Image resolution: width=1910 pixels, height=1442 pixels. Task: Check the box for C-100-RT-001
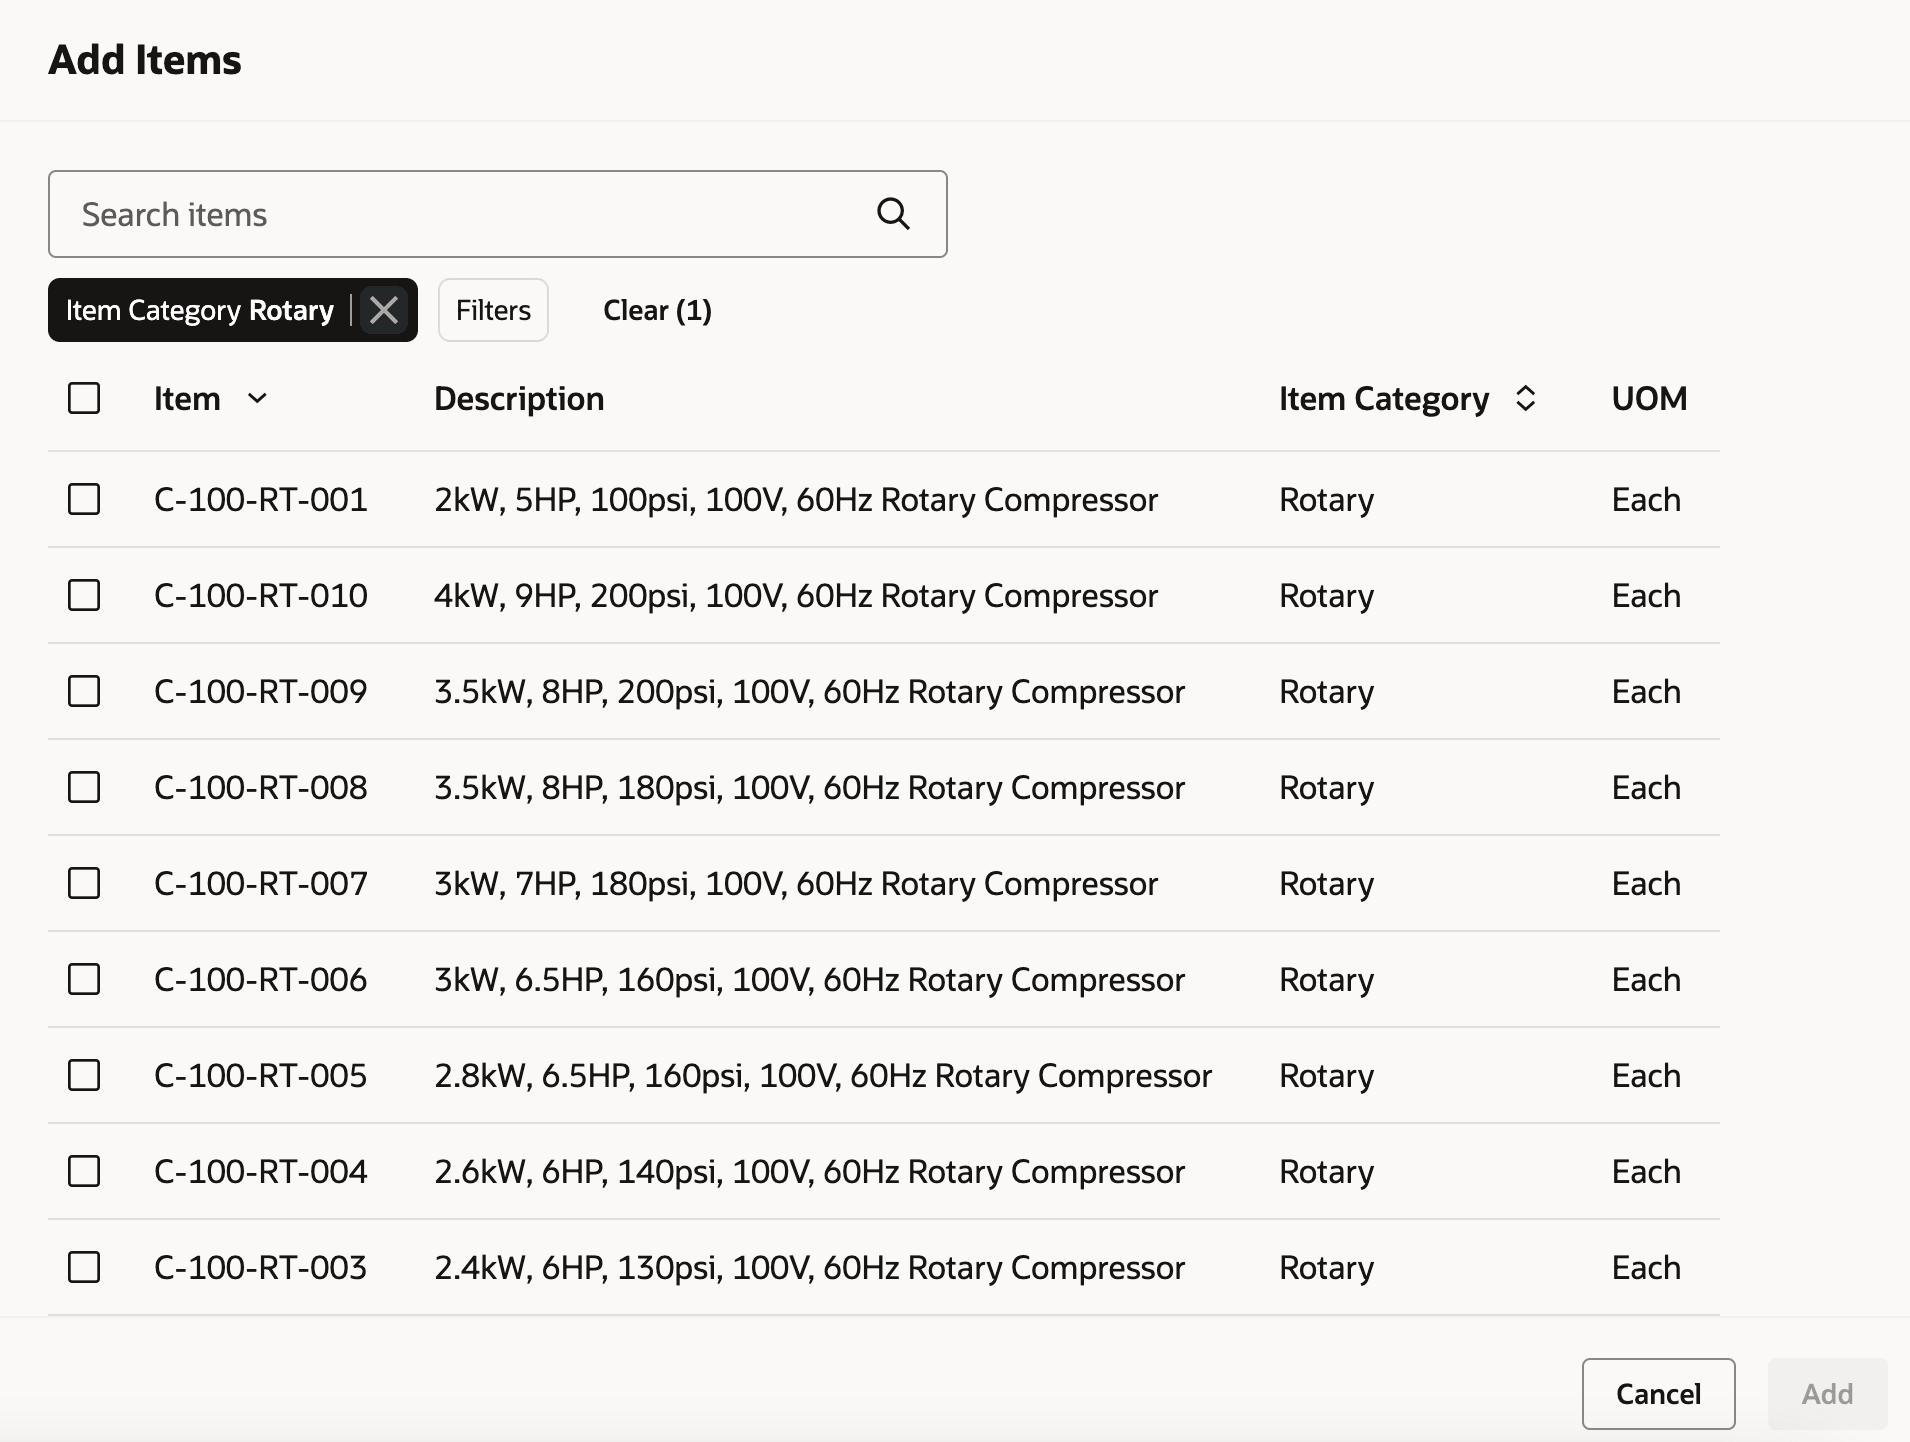[x=84, y=499]
